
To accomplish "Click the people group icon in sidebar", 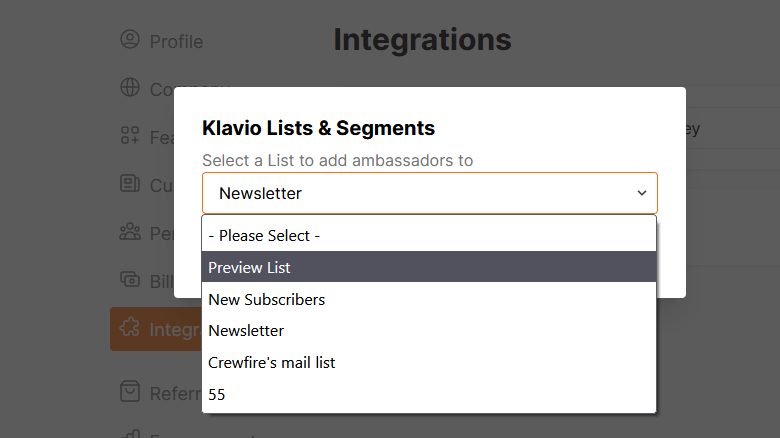I will coord(130,232).
